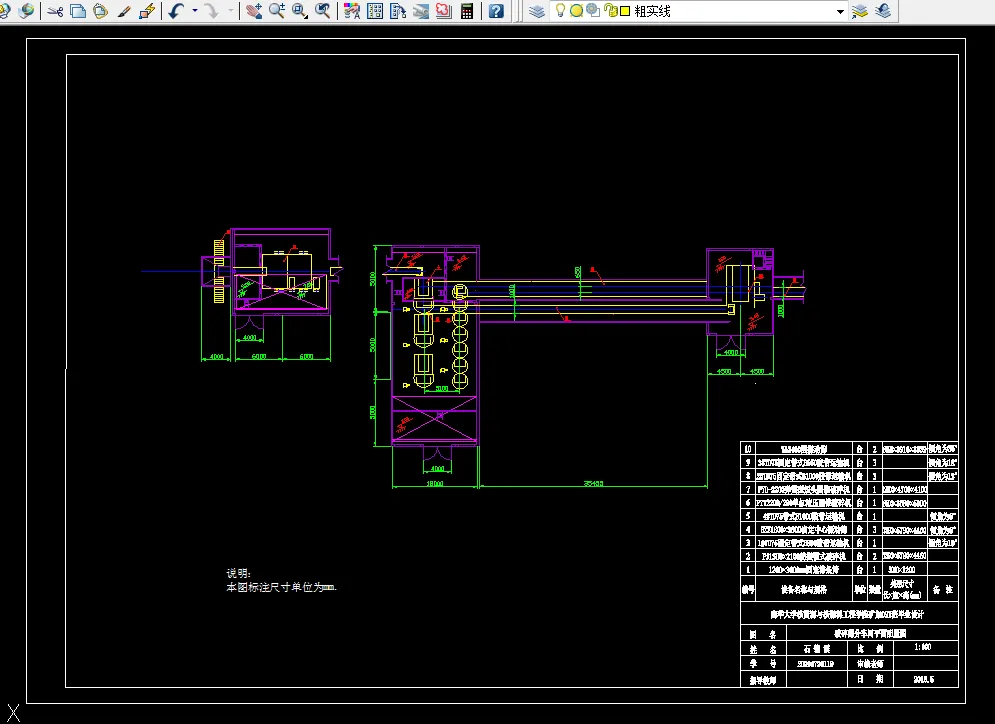Viewport: 995px width, 724px height.
Task: Click the 3D DWF publish globe icon
Action: pyautogui.click(x=27, y=11)
